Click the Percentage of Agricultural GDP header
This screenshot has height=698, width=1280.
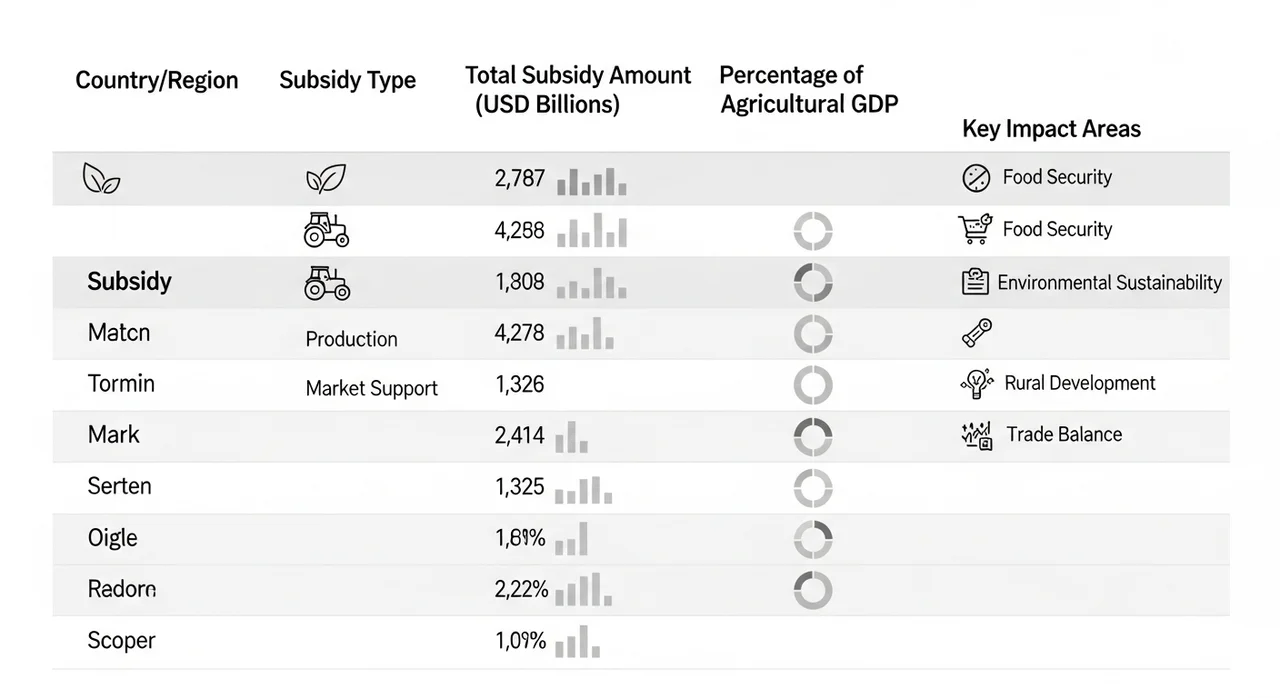click(809, 90)
